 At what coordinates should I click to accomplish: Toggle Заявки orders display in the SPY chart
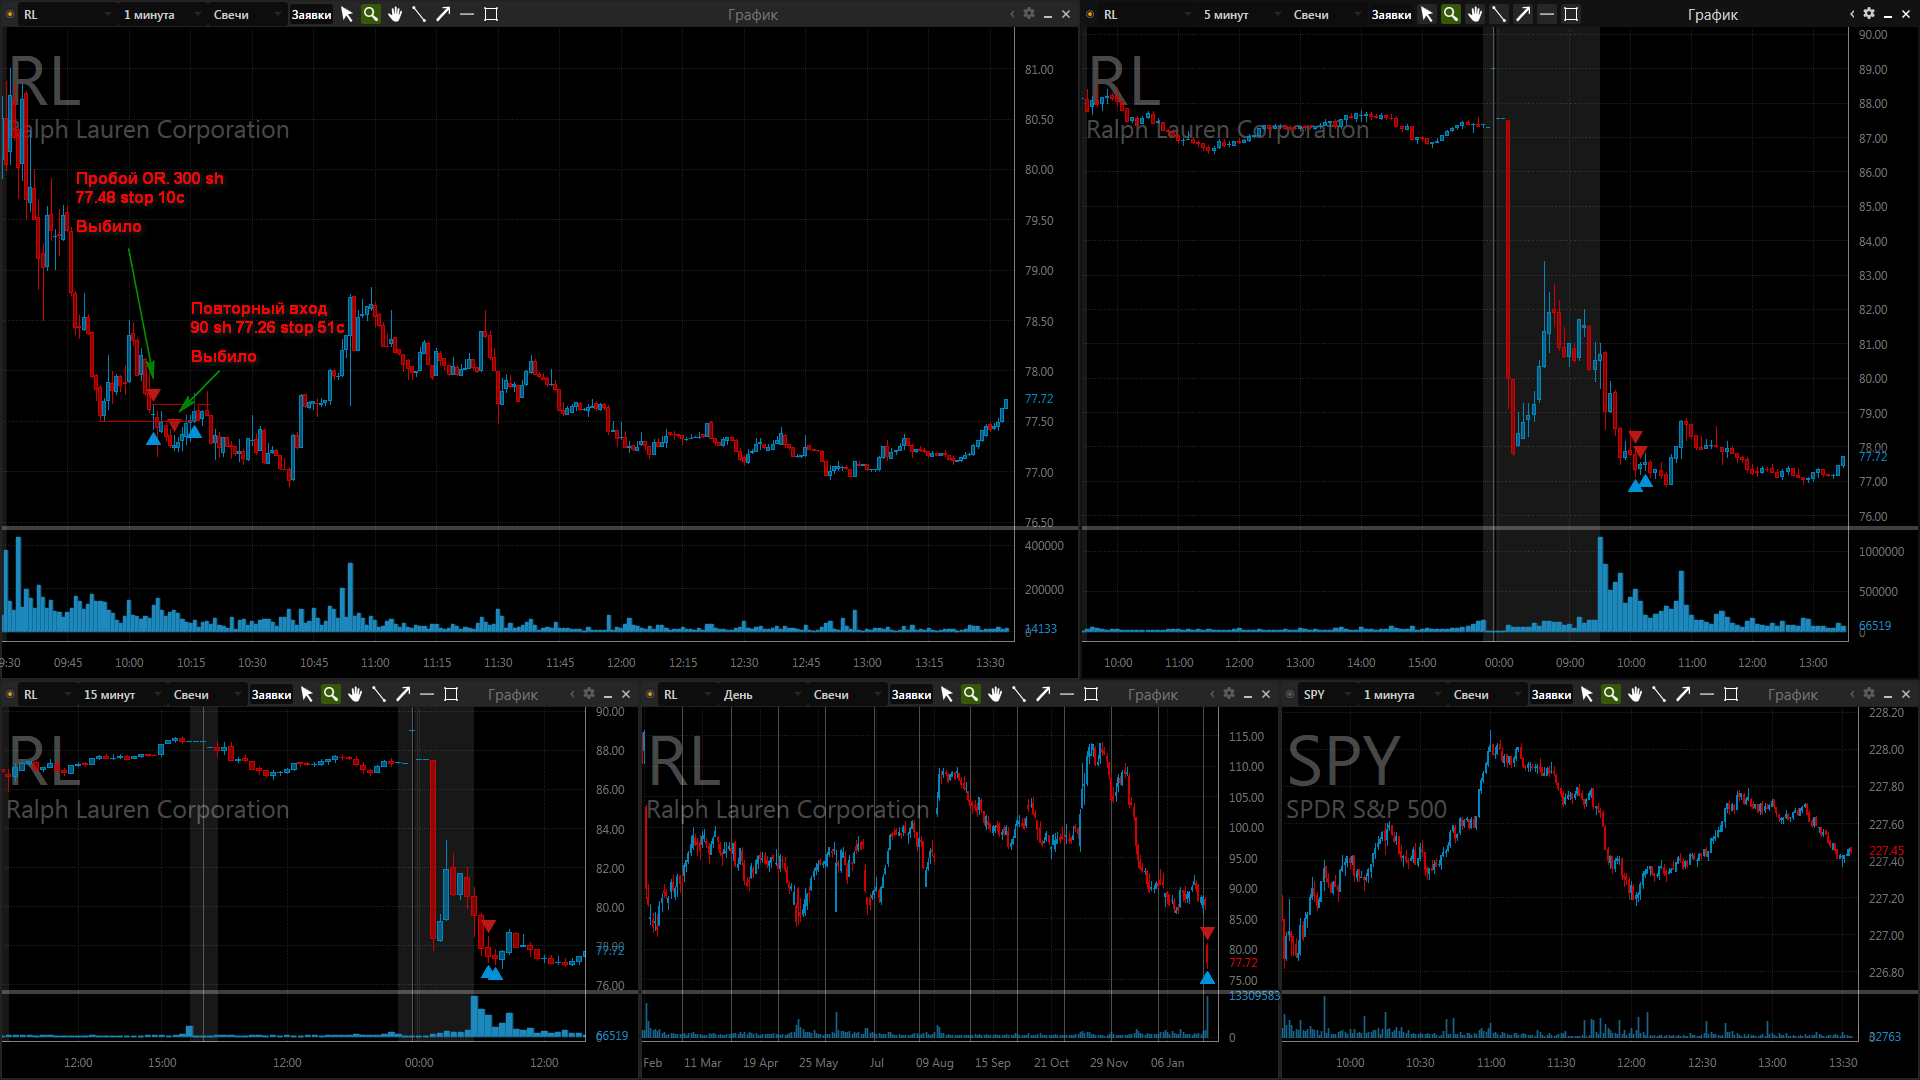click(1551, 694)
